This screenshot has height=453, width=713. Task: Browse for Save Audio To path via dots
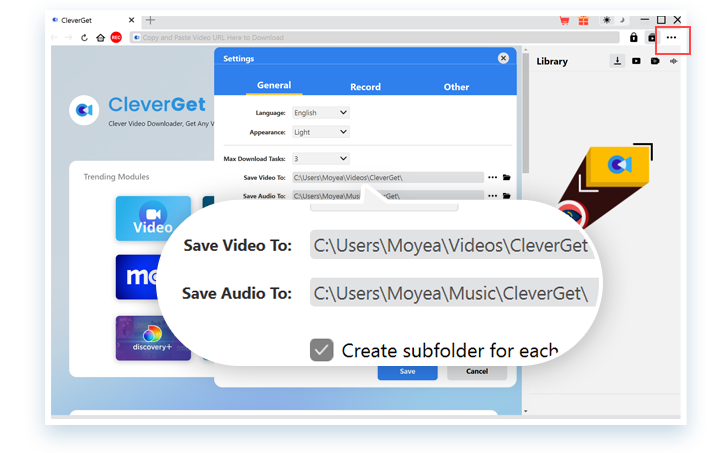[492, 196]
